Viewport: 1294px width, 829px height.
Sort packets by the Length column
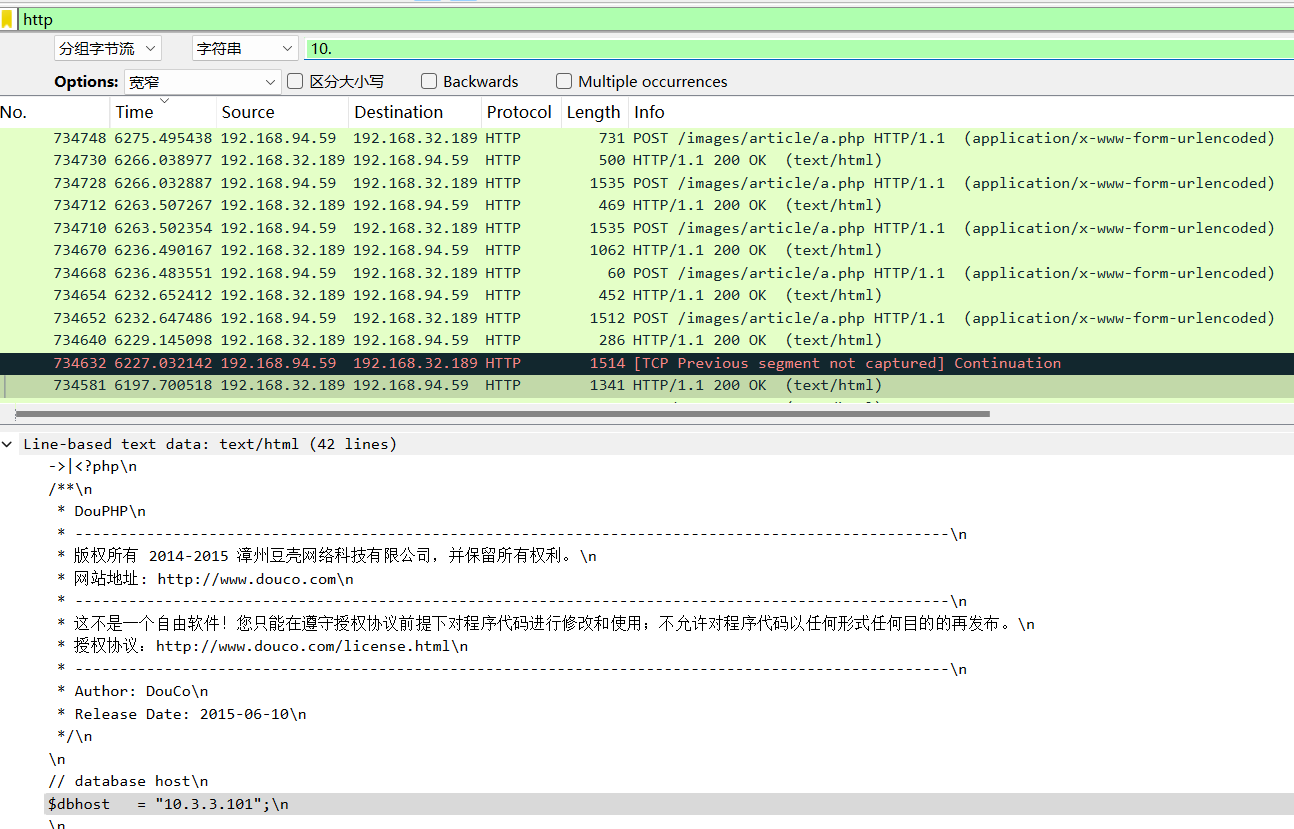click(x=592, y=111)
